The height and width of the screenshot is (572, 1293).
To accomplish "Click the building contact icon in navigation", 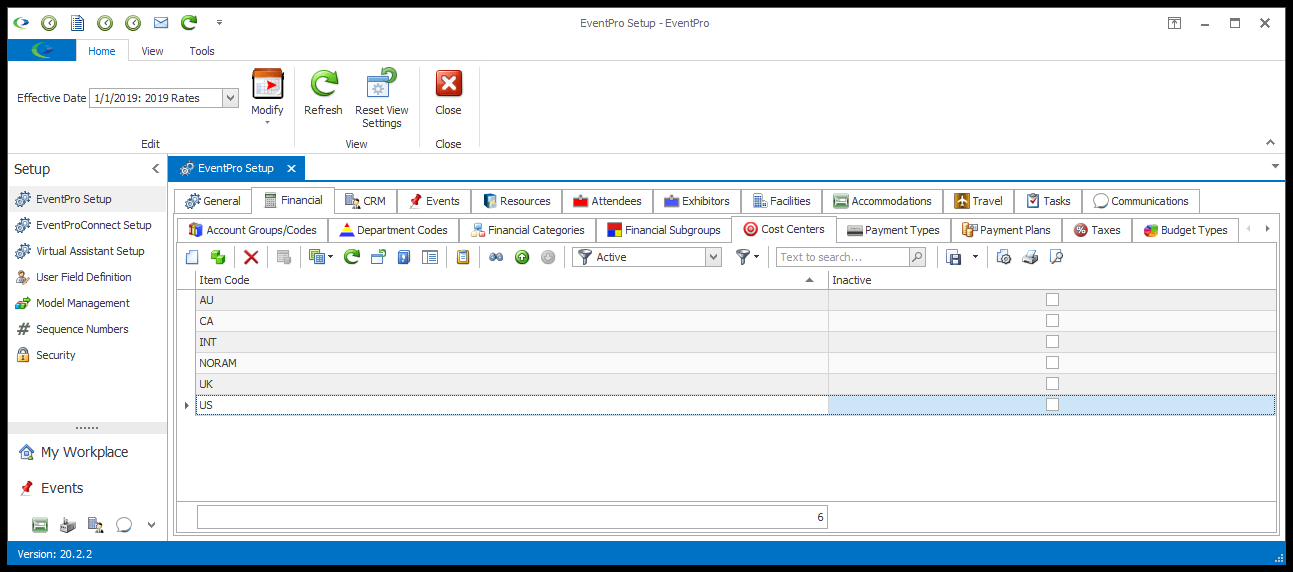I will click(96, 524).
